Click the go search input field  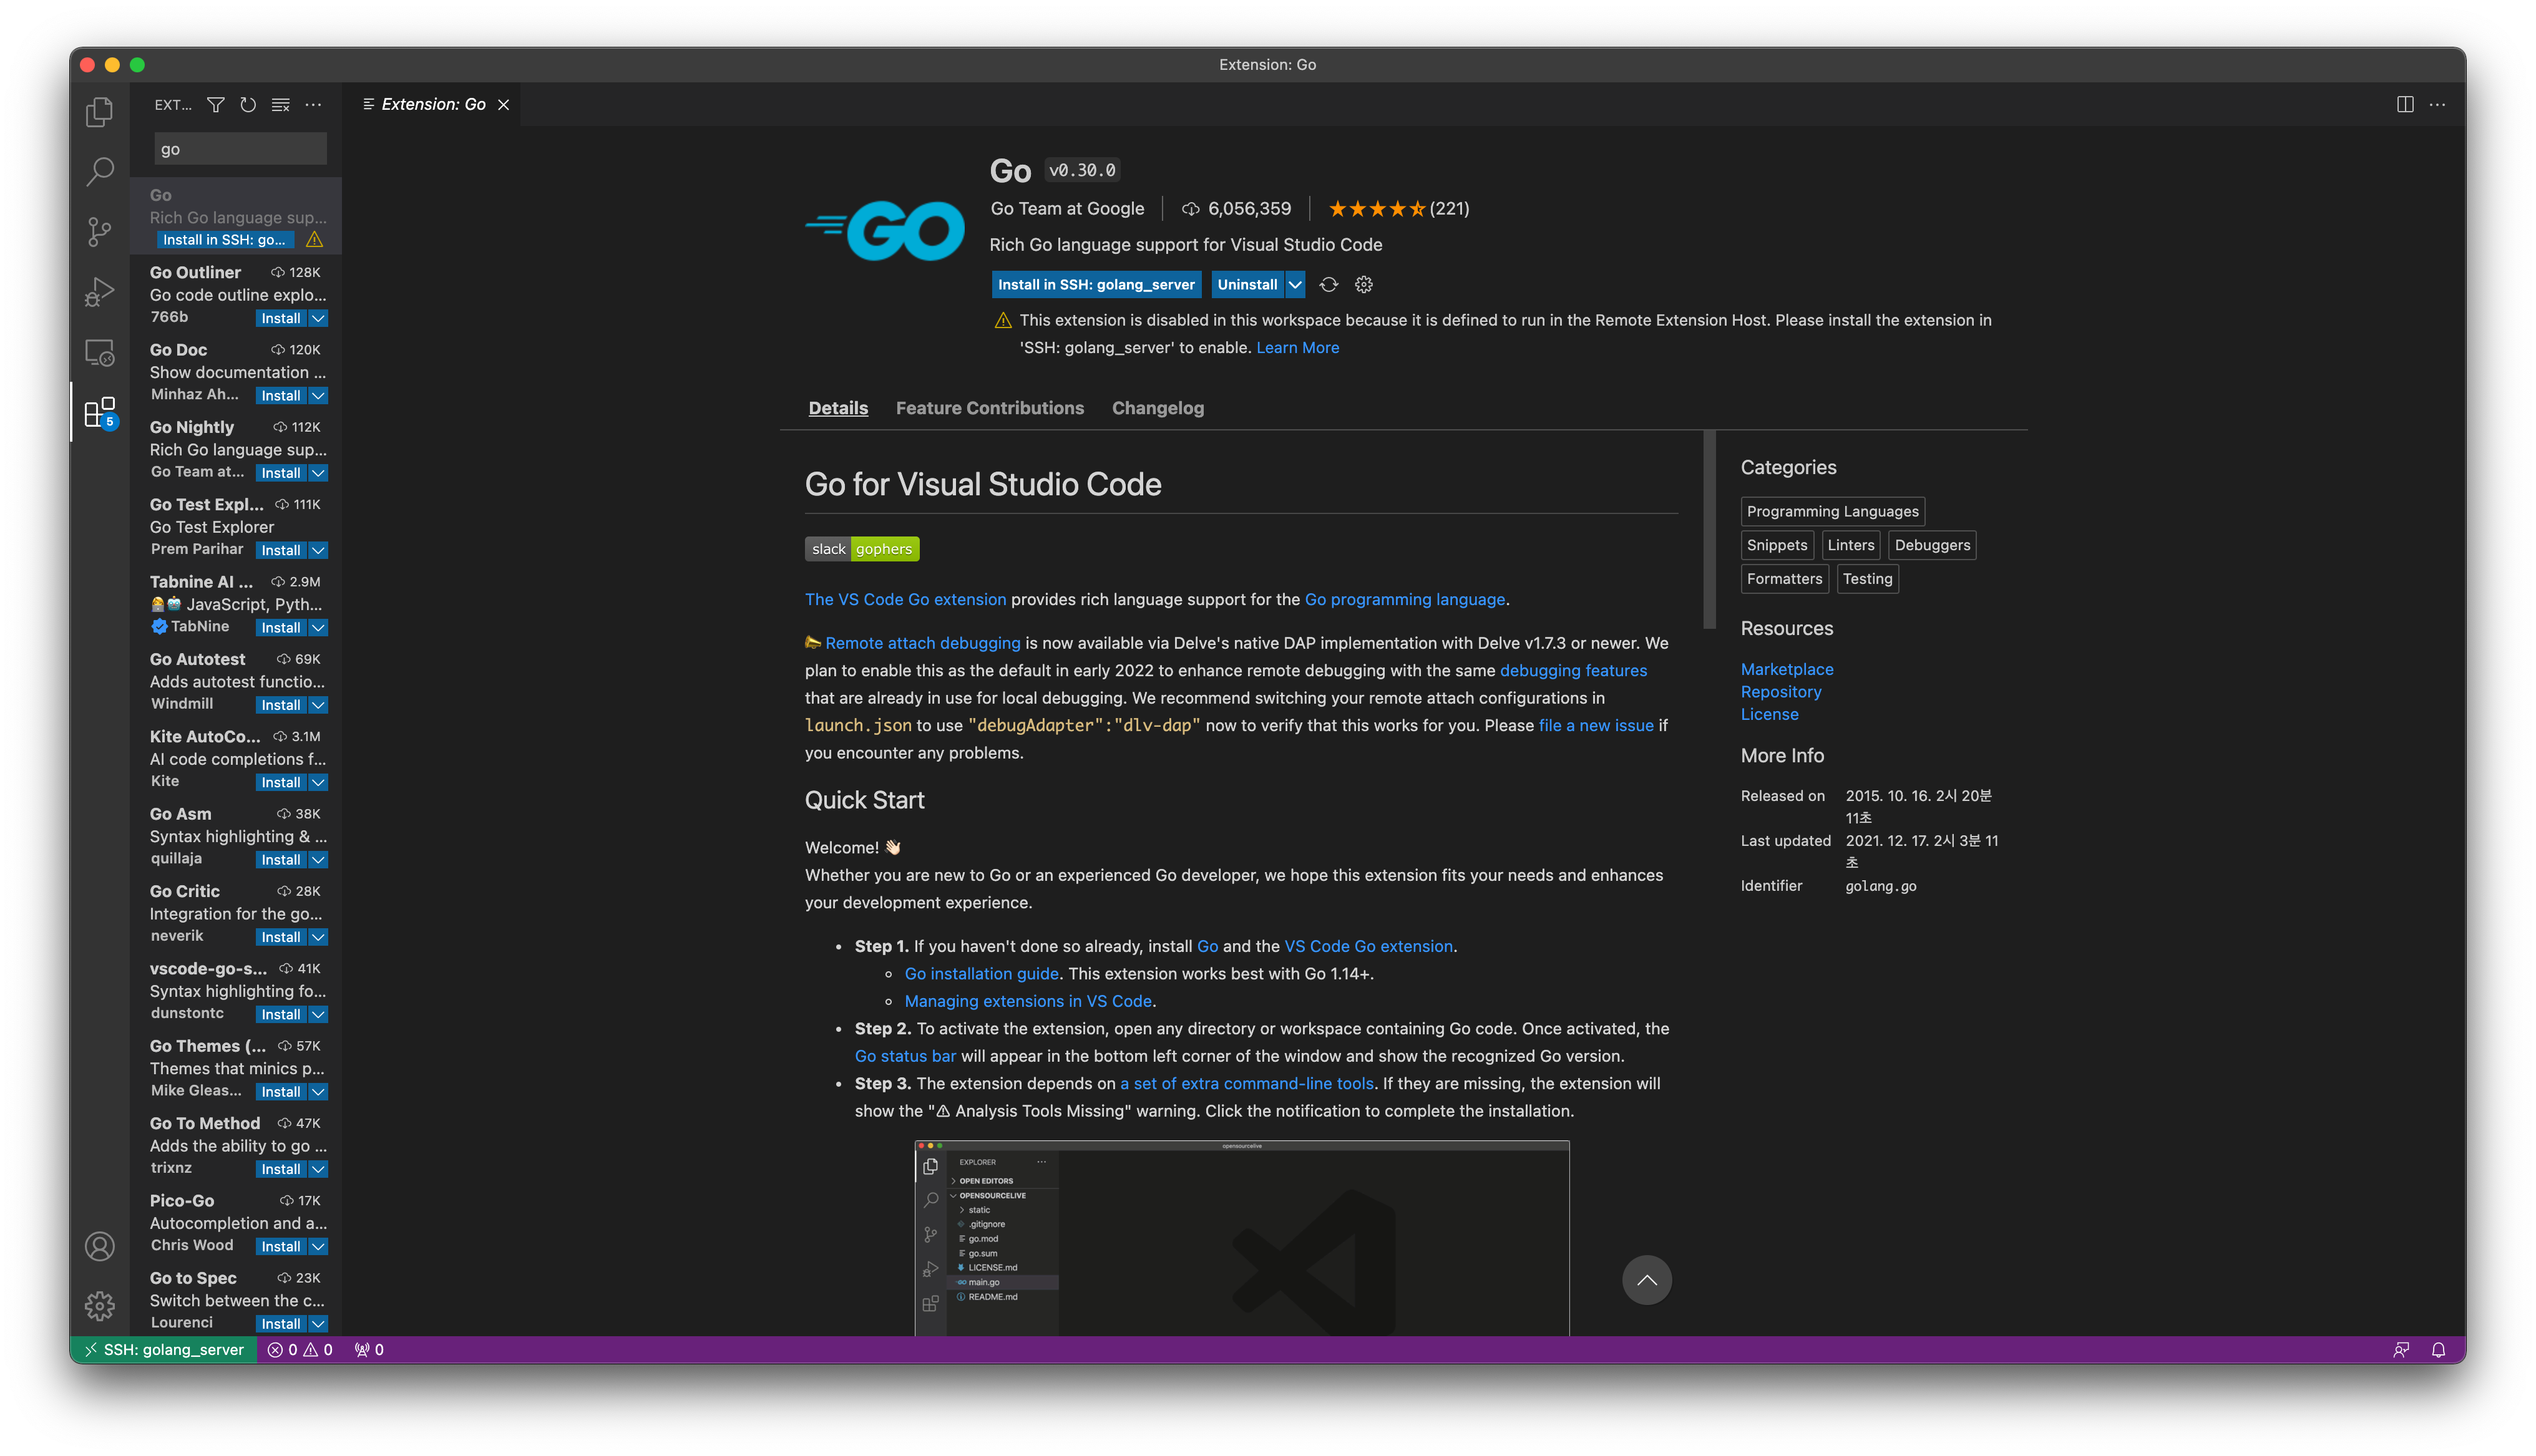coord(237,148)
